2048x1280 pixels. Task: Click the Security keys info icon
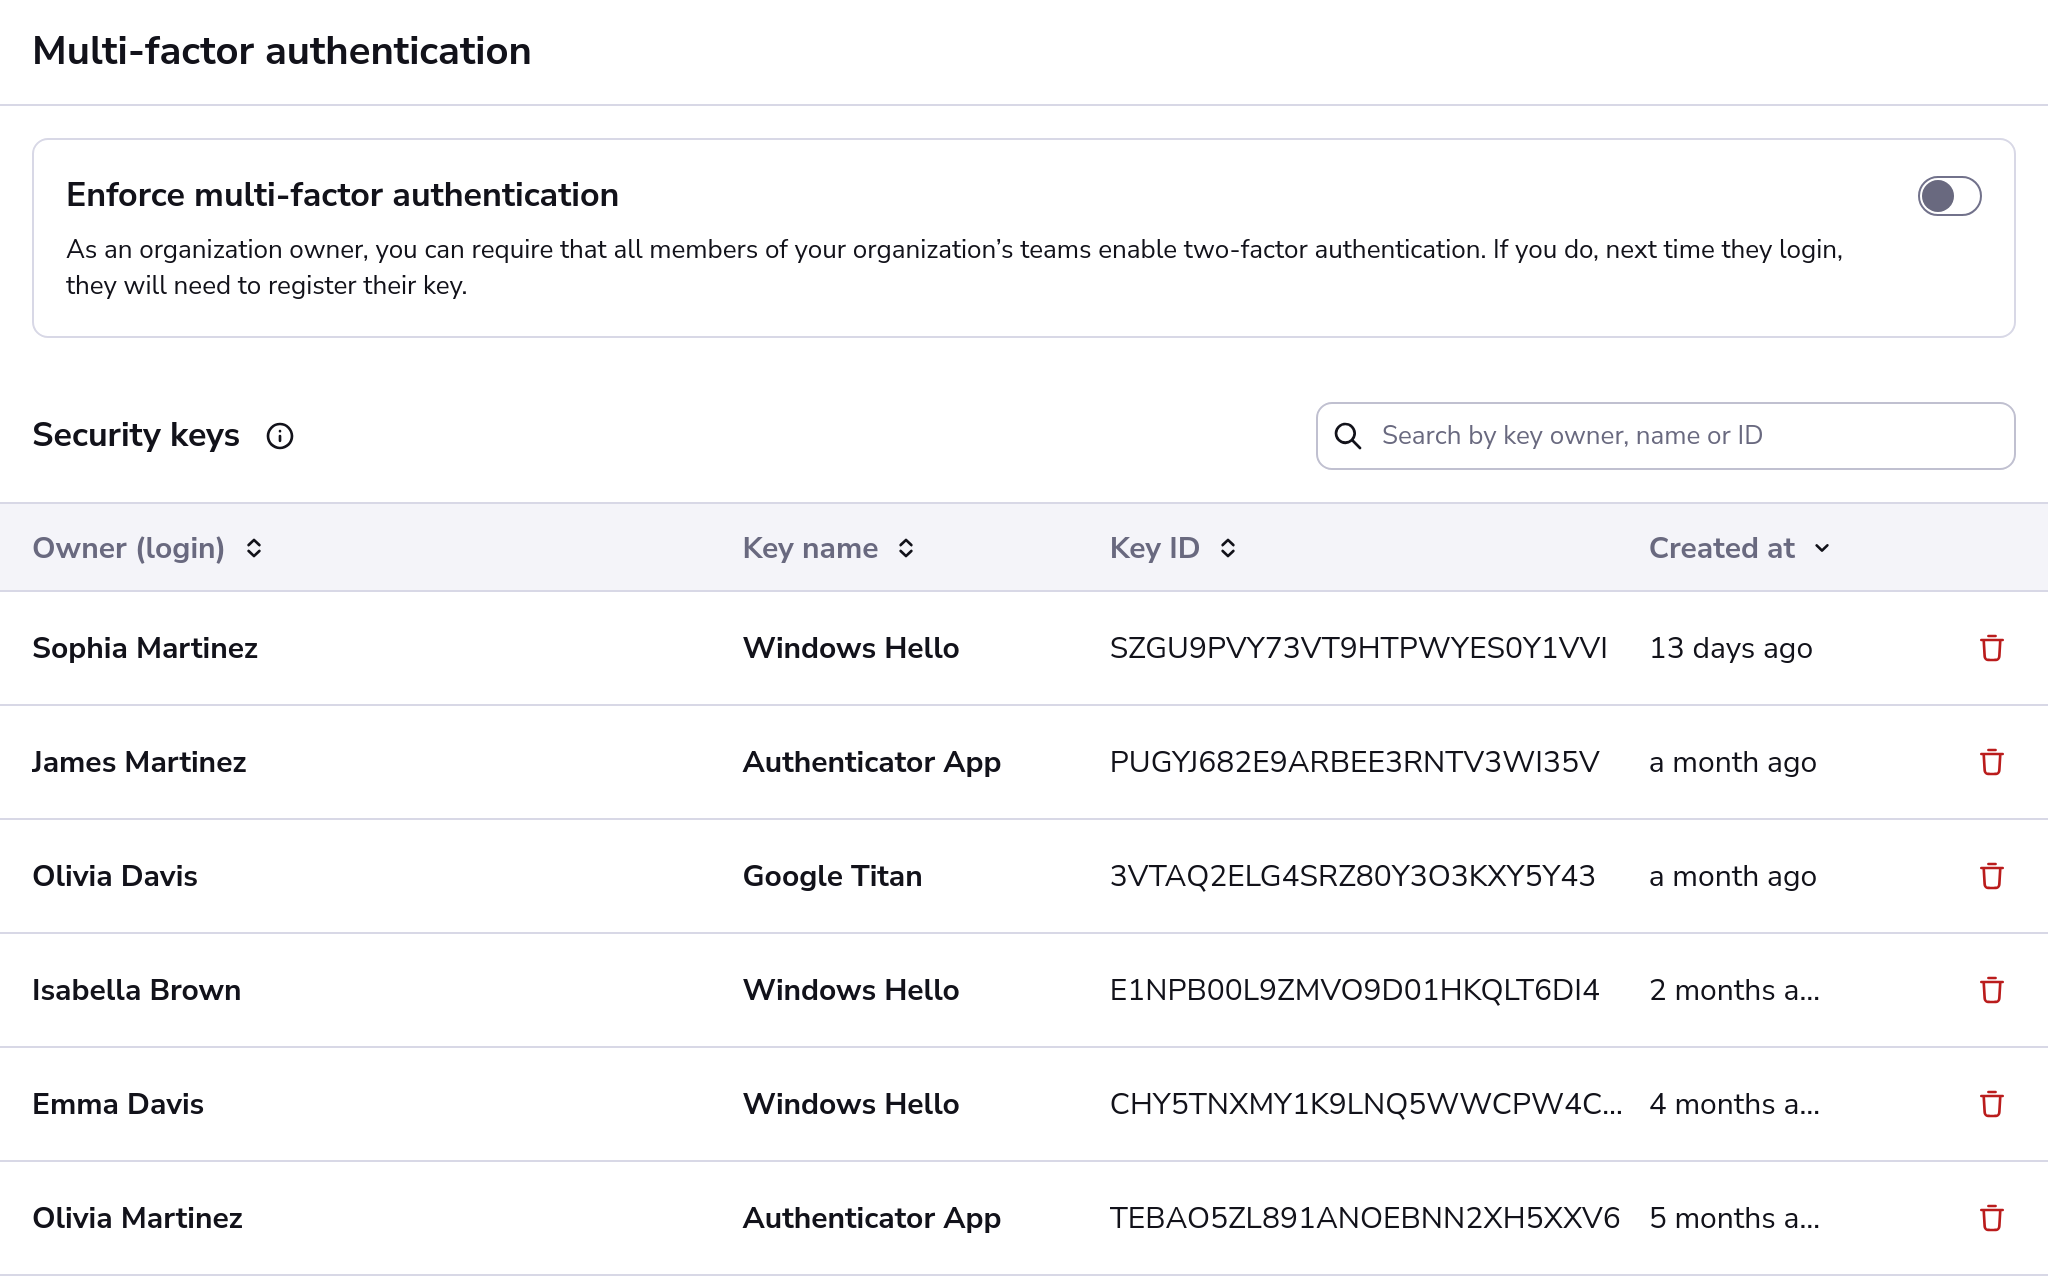[x=280, y=436]
